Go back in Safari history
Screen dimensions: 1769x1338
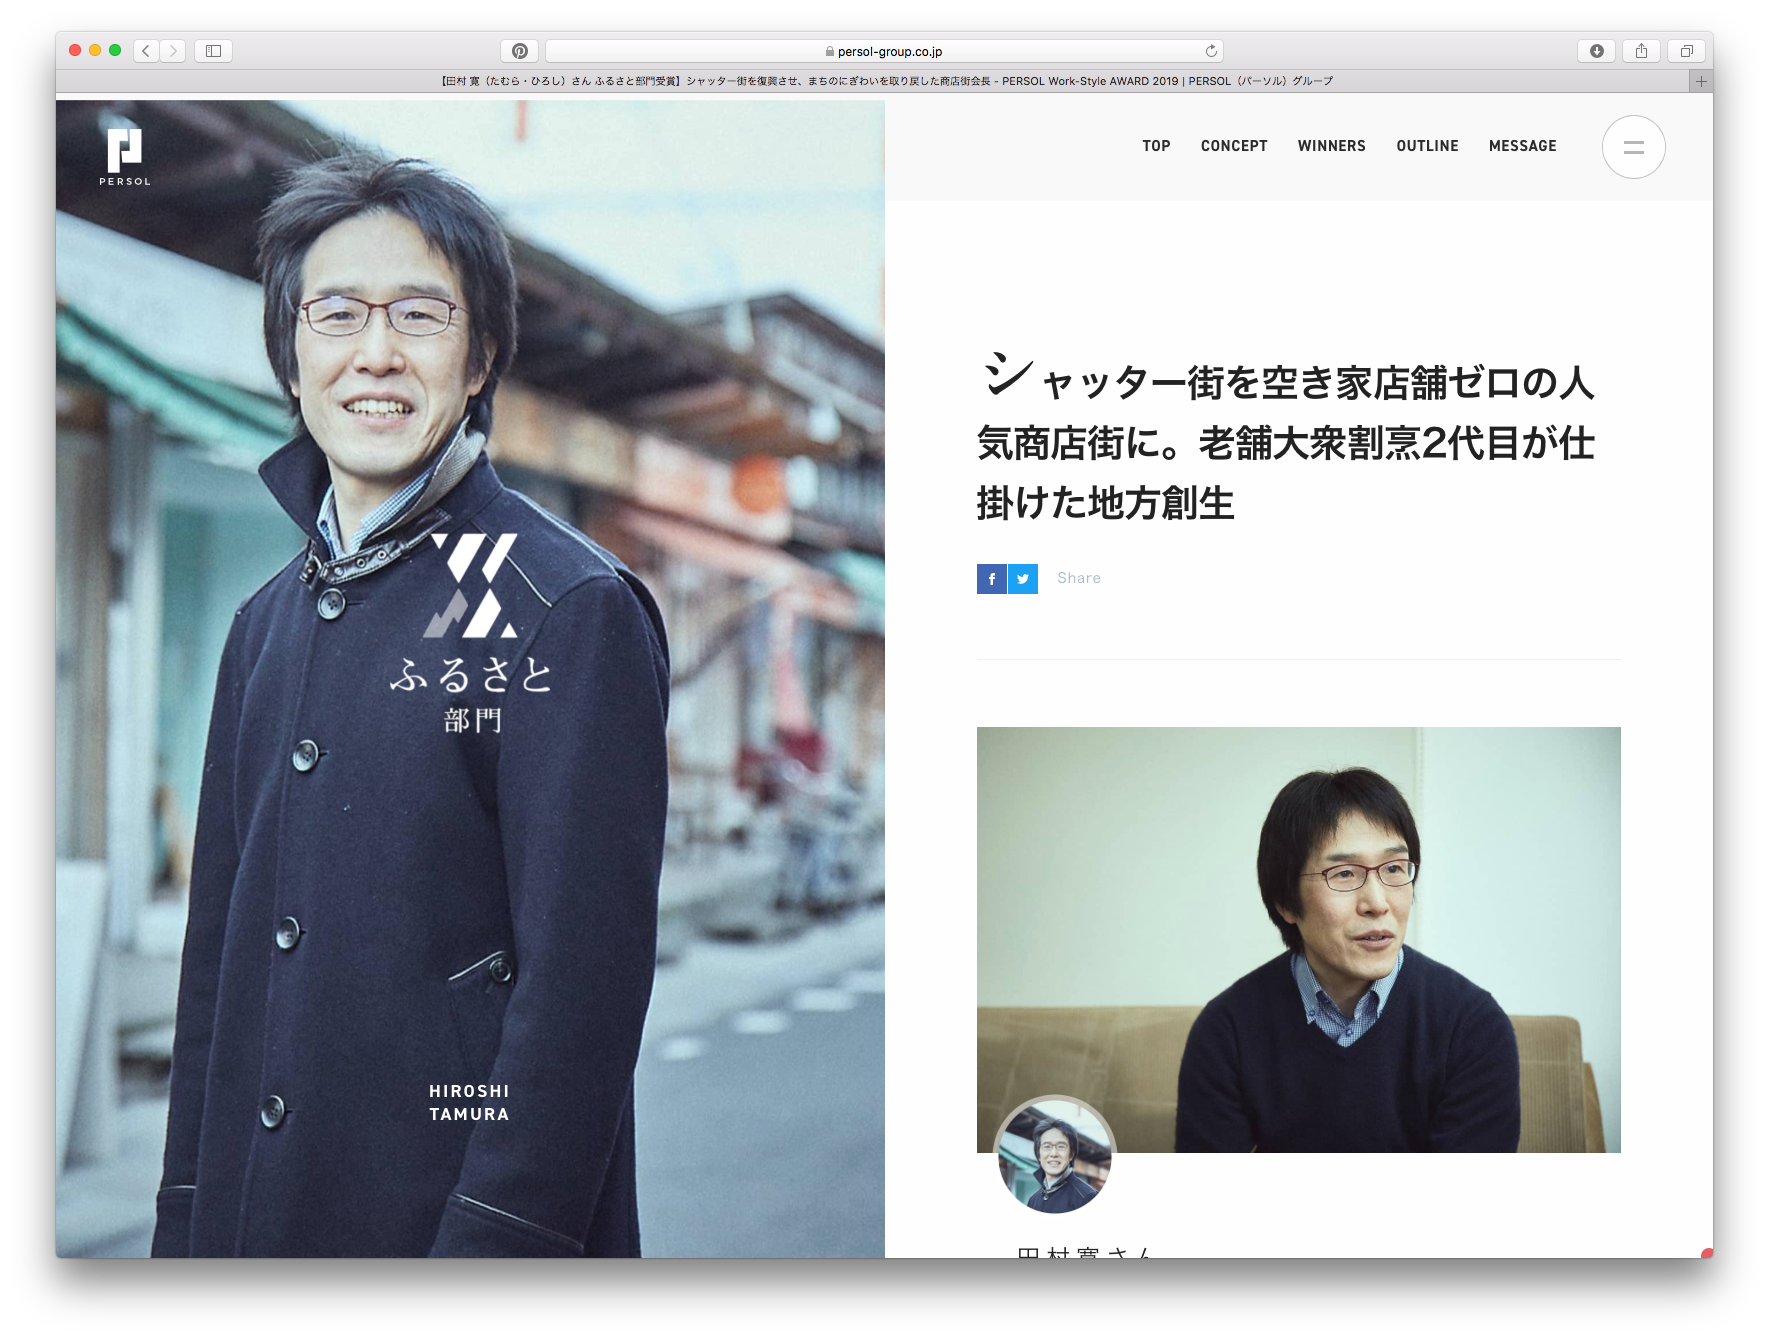pos(146,51)
